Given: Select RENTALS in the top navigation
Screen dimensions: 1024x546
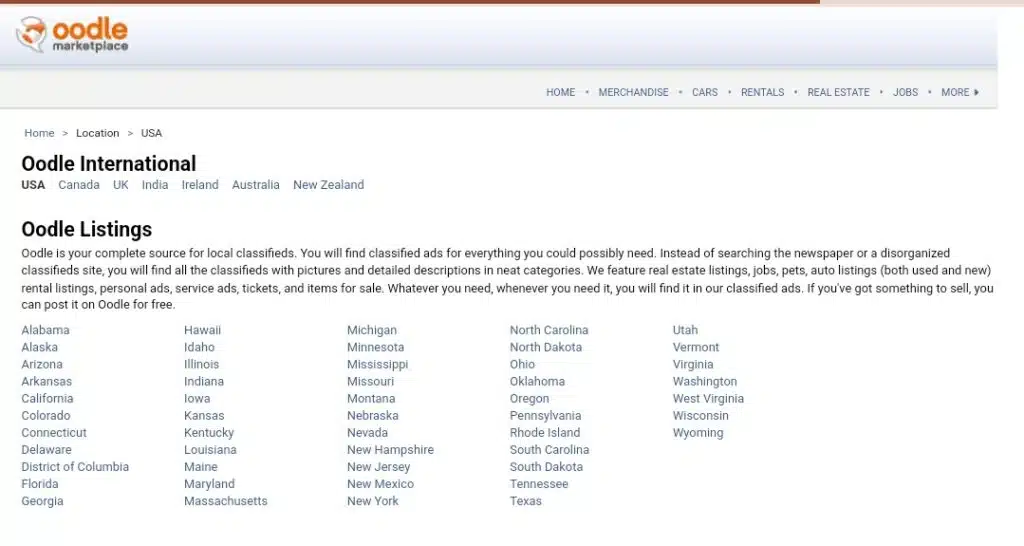Looking at the screenshot, I should 762,92.
